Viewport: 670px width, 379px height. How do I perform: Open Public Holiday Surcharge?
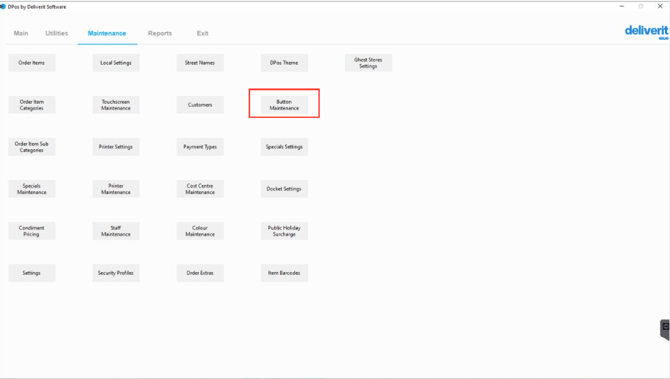pos(284,231)
